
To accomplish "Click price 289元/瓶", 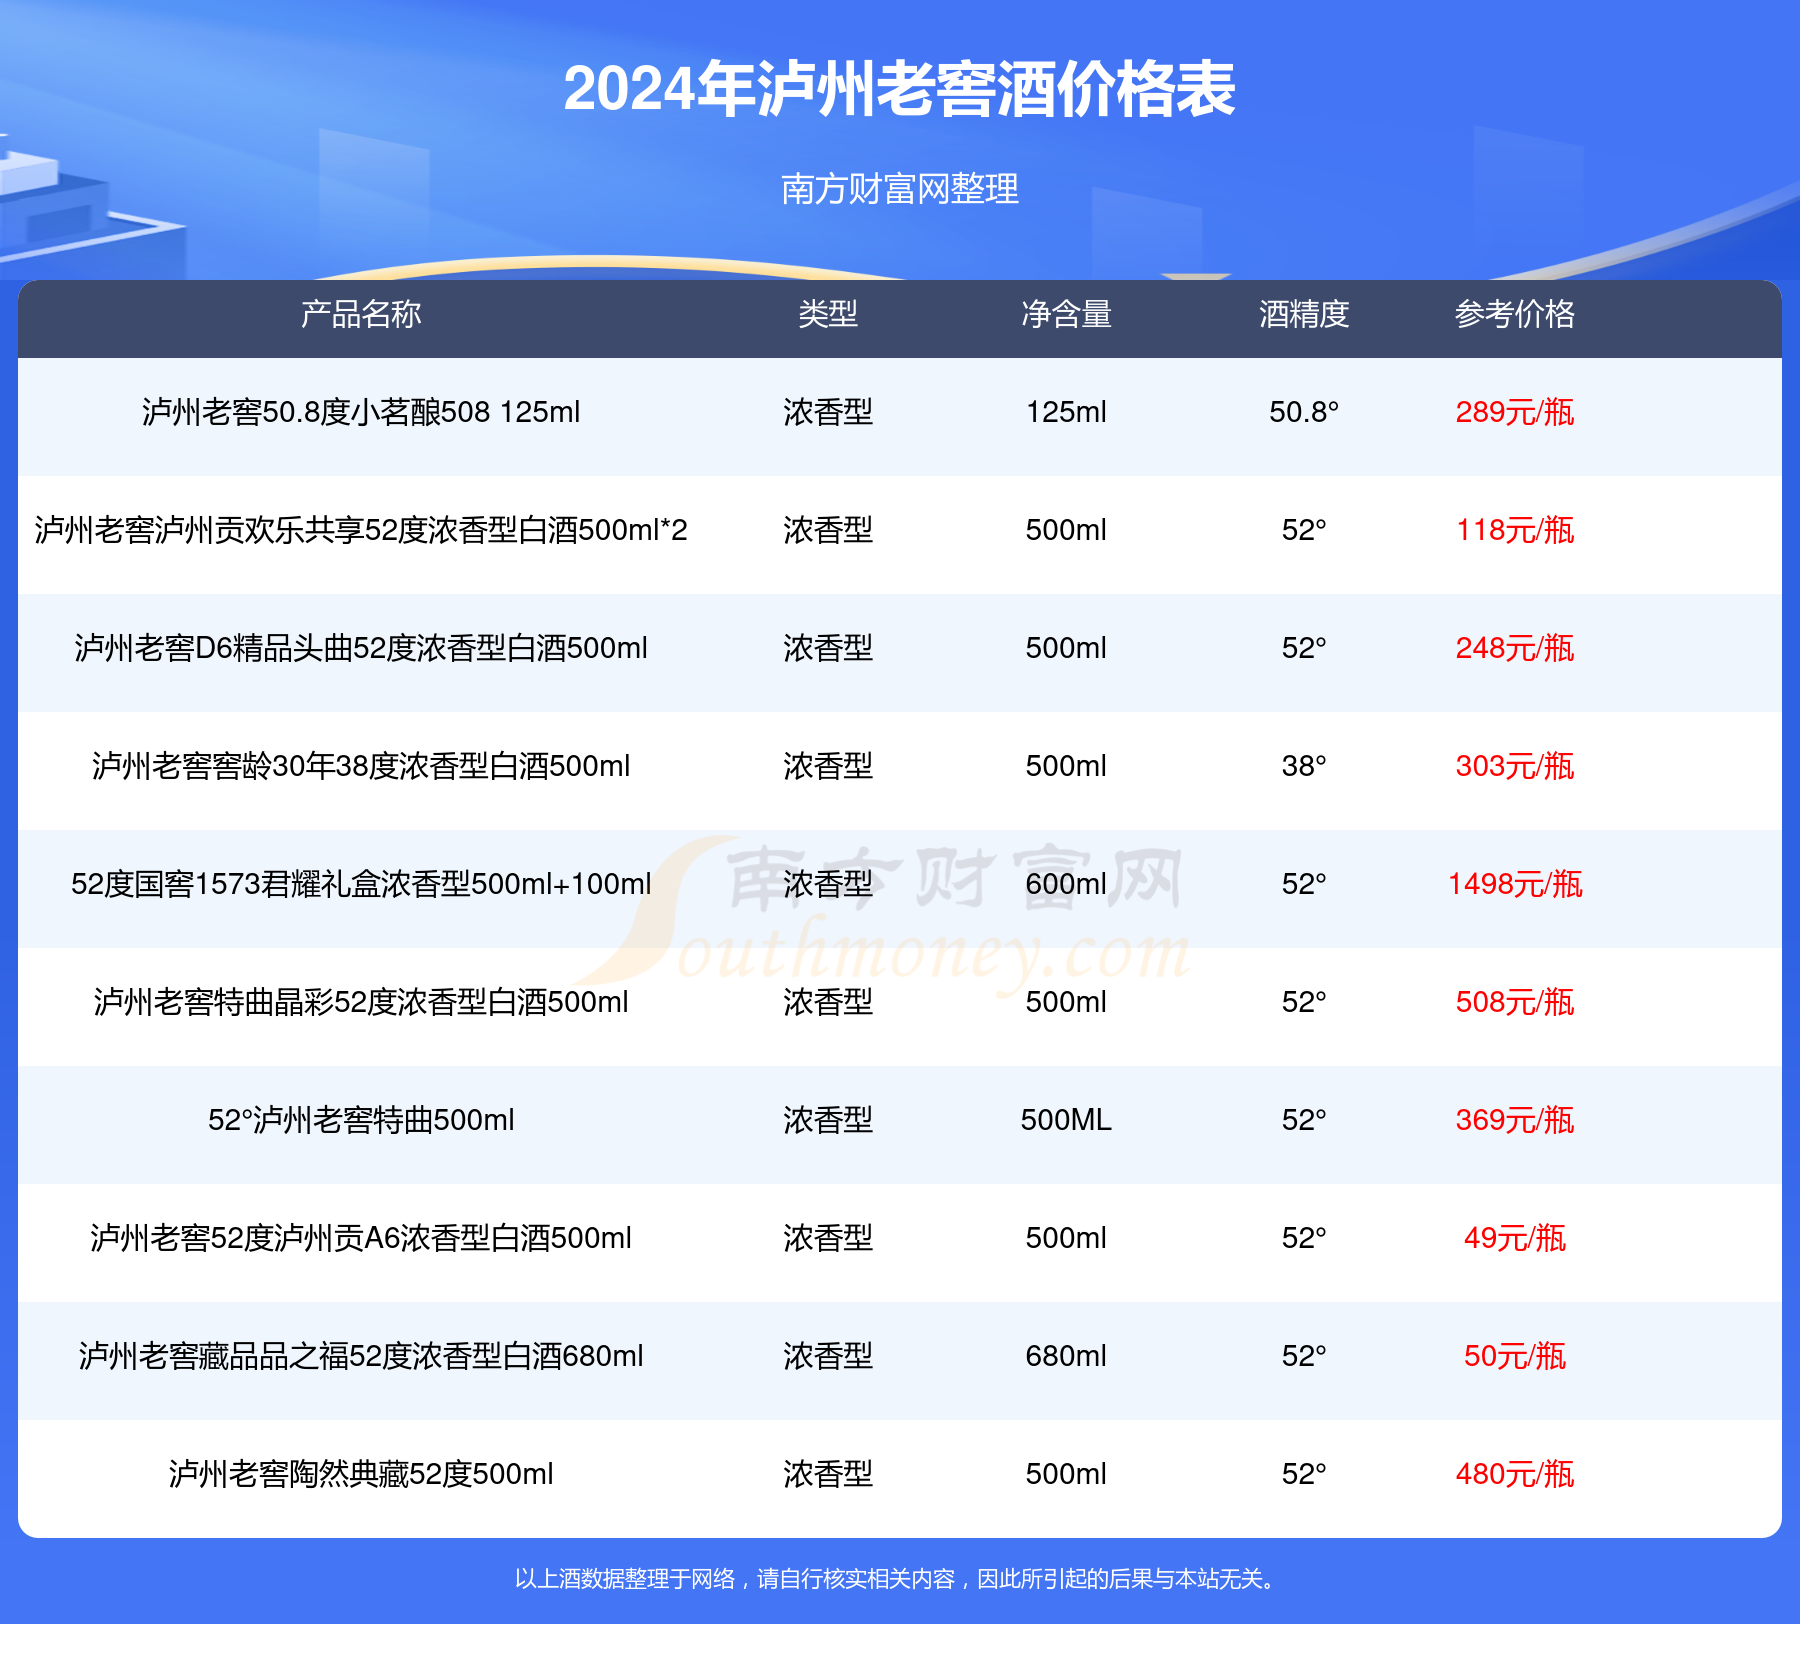I will [x=1515, y=412].
